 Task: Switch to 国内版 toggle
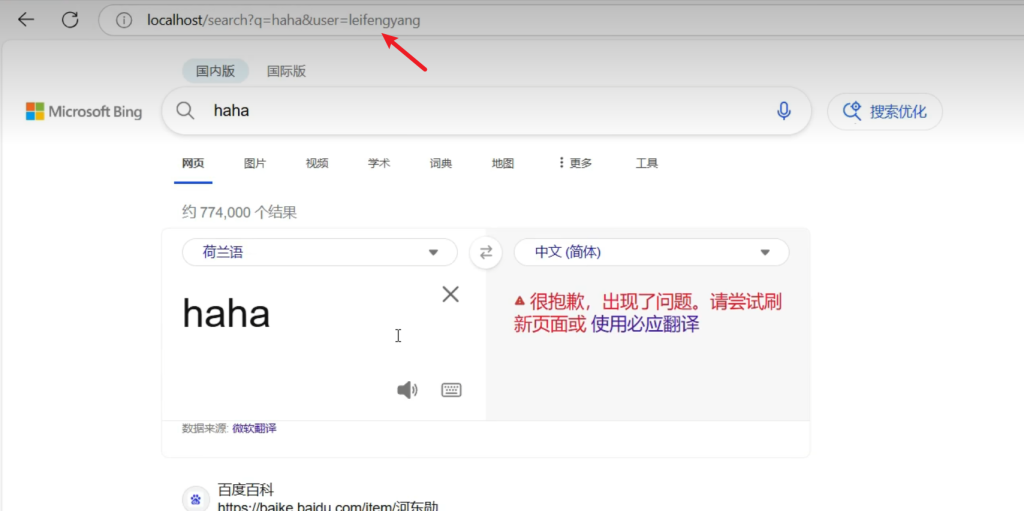[x=215, y=71]
